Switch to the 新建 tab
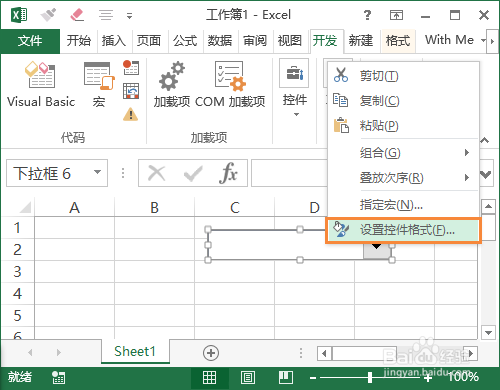Viewport: 500px width, 390px height. pyautogui.click(x=361, y=41)
